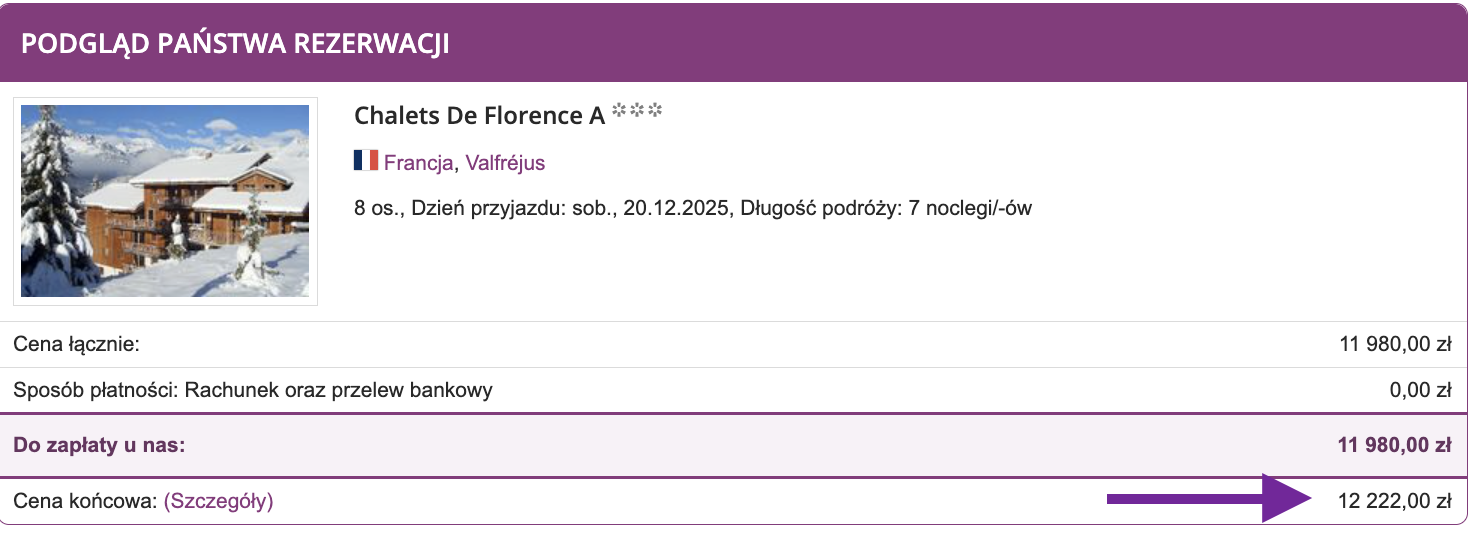This screenshot has width=1476, height=552.
Task: Click the 7 noclegi/-ów trip length text
Action: tap(970, 209)
